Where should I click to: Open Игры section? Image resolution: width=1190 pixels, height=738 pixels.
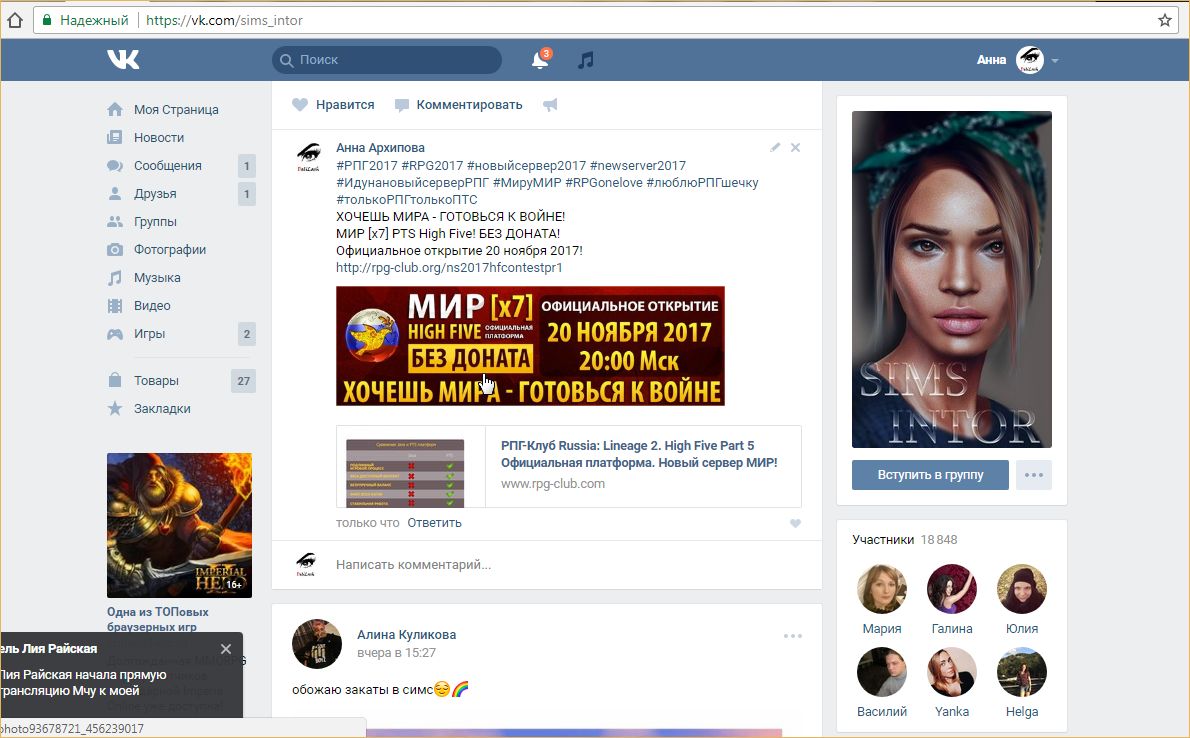tap(149, 334)
